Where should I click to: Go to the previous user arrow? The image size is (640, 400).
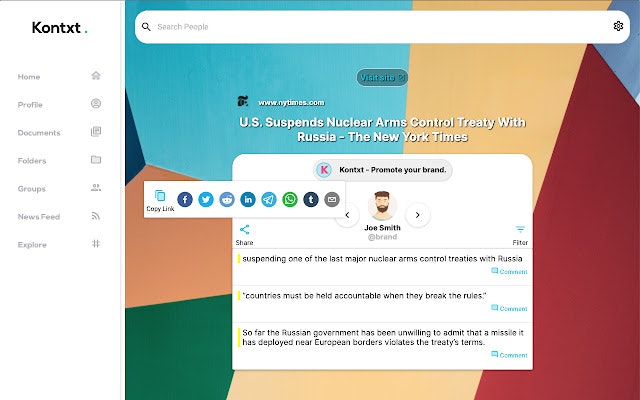point(347,215)
